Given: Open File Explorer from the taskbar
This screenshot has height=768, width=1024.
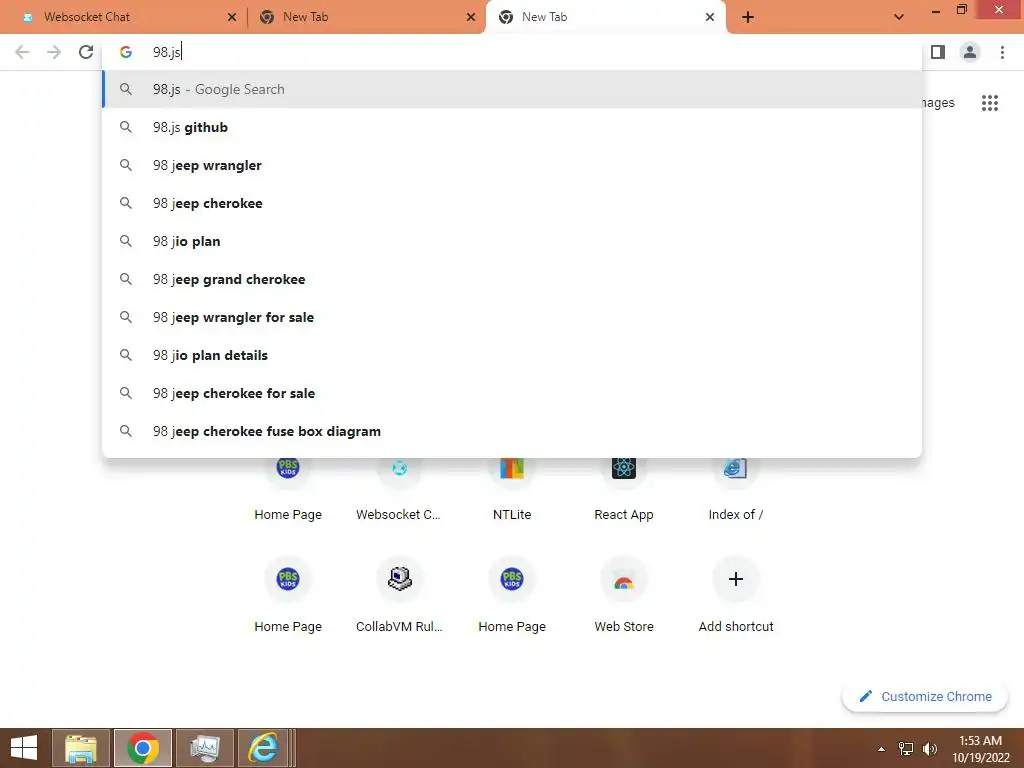Looking at the screenshot, I should [x=80, y=748].
